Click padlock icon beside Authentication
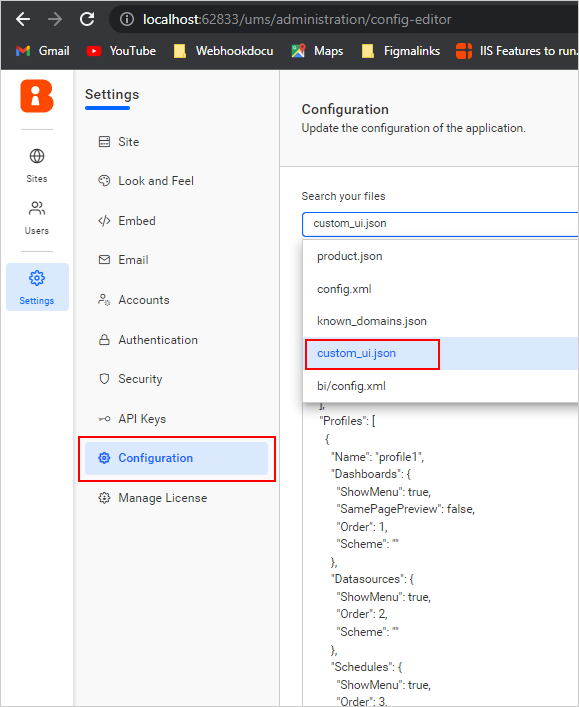This screenshot has height=707, width=579. click(x=104, y=340)
